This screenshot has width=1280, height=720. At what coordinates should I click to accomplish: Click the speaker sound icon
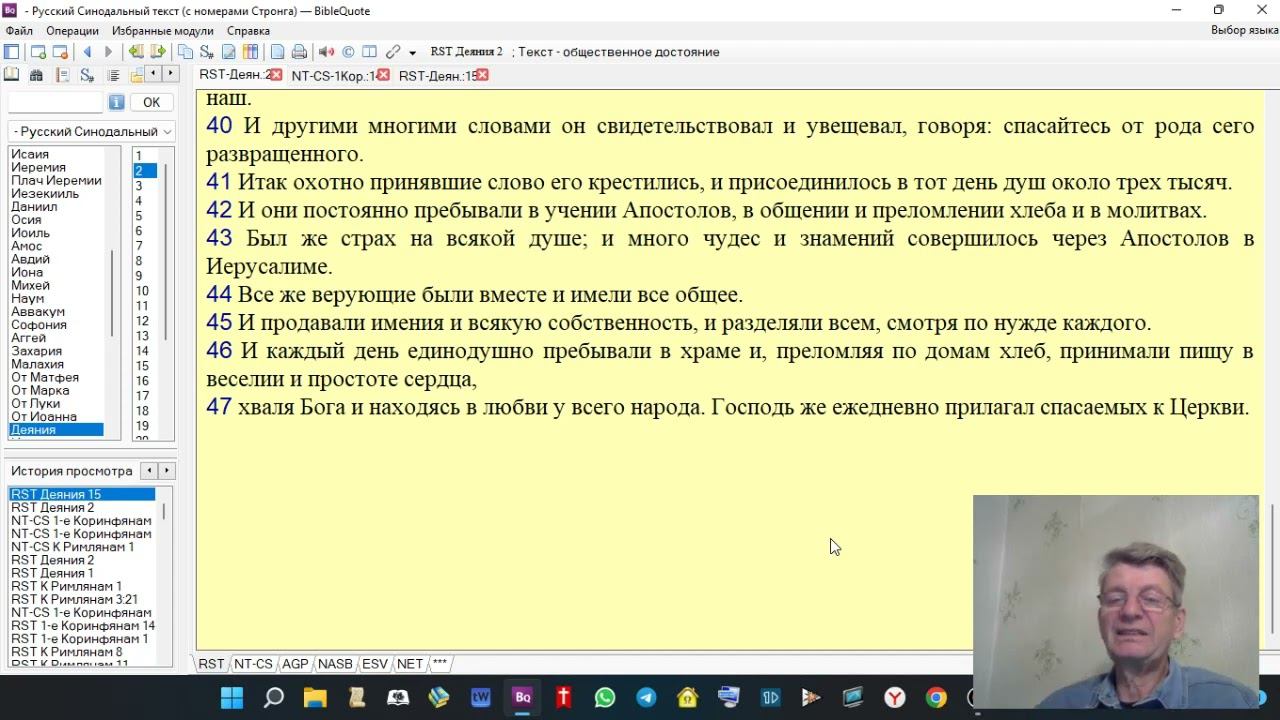(326, 52)
